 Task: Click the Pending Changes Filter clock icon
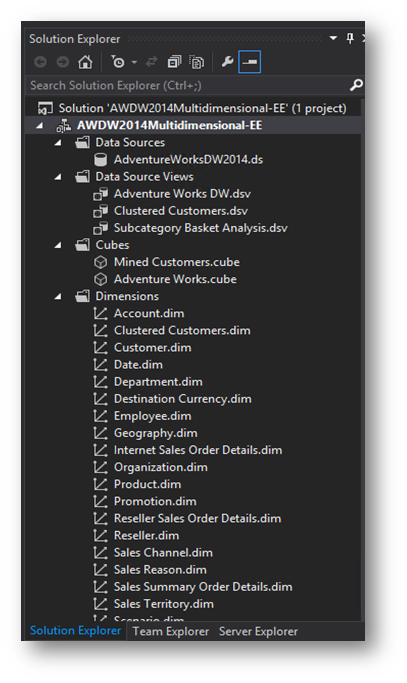118,62
